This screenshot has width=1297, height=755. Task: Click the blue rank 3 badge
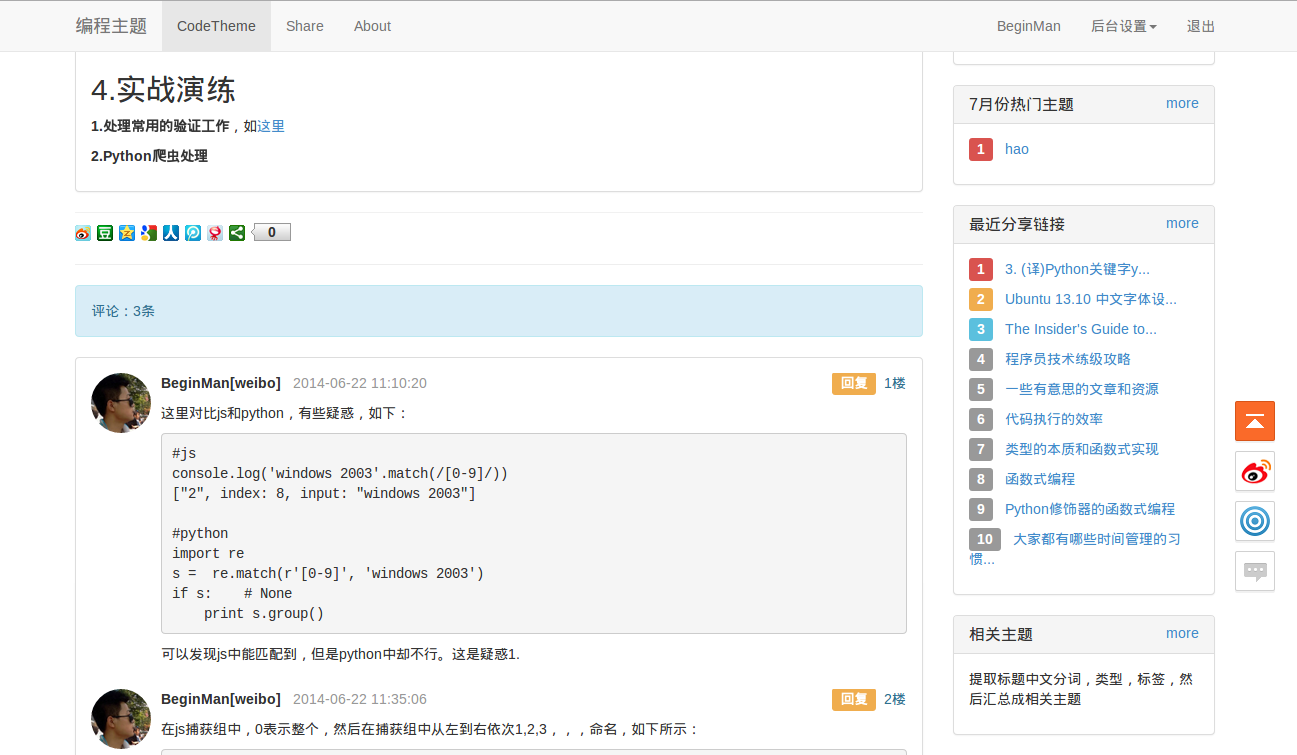981,329
